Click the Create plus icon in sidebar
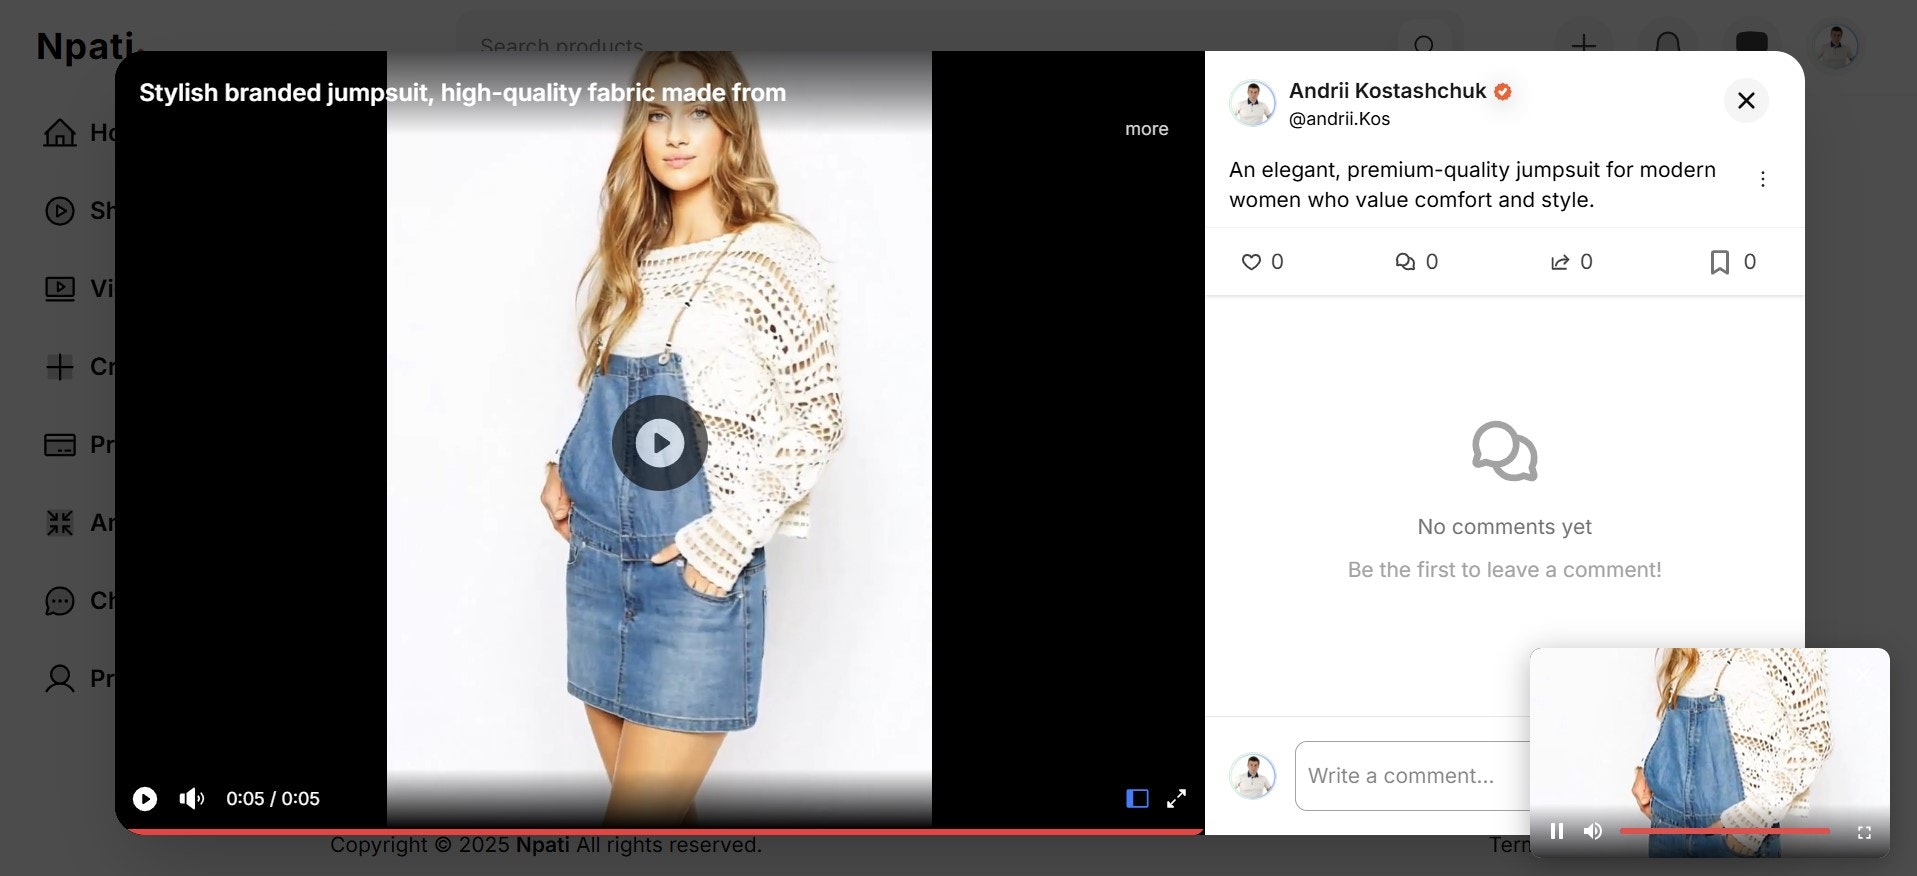Screen dimensions: 1917x876 pos(60,367)
